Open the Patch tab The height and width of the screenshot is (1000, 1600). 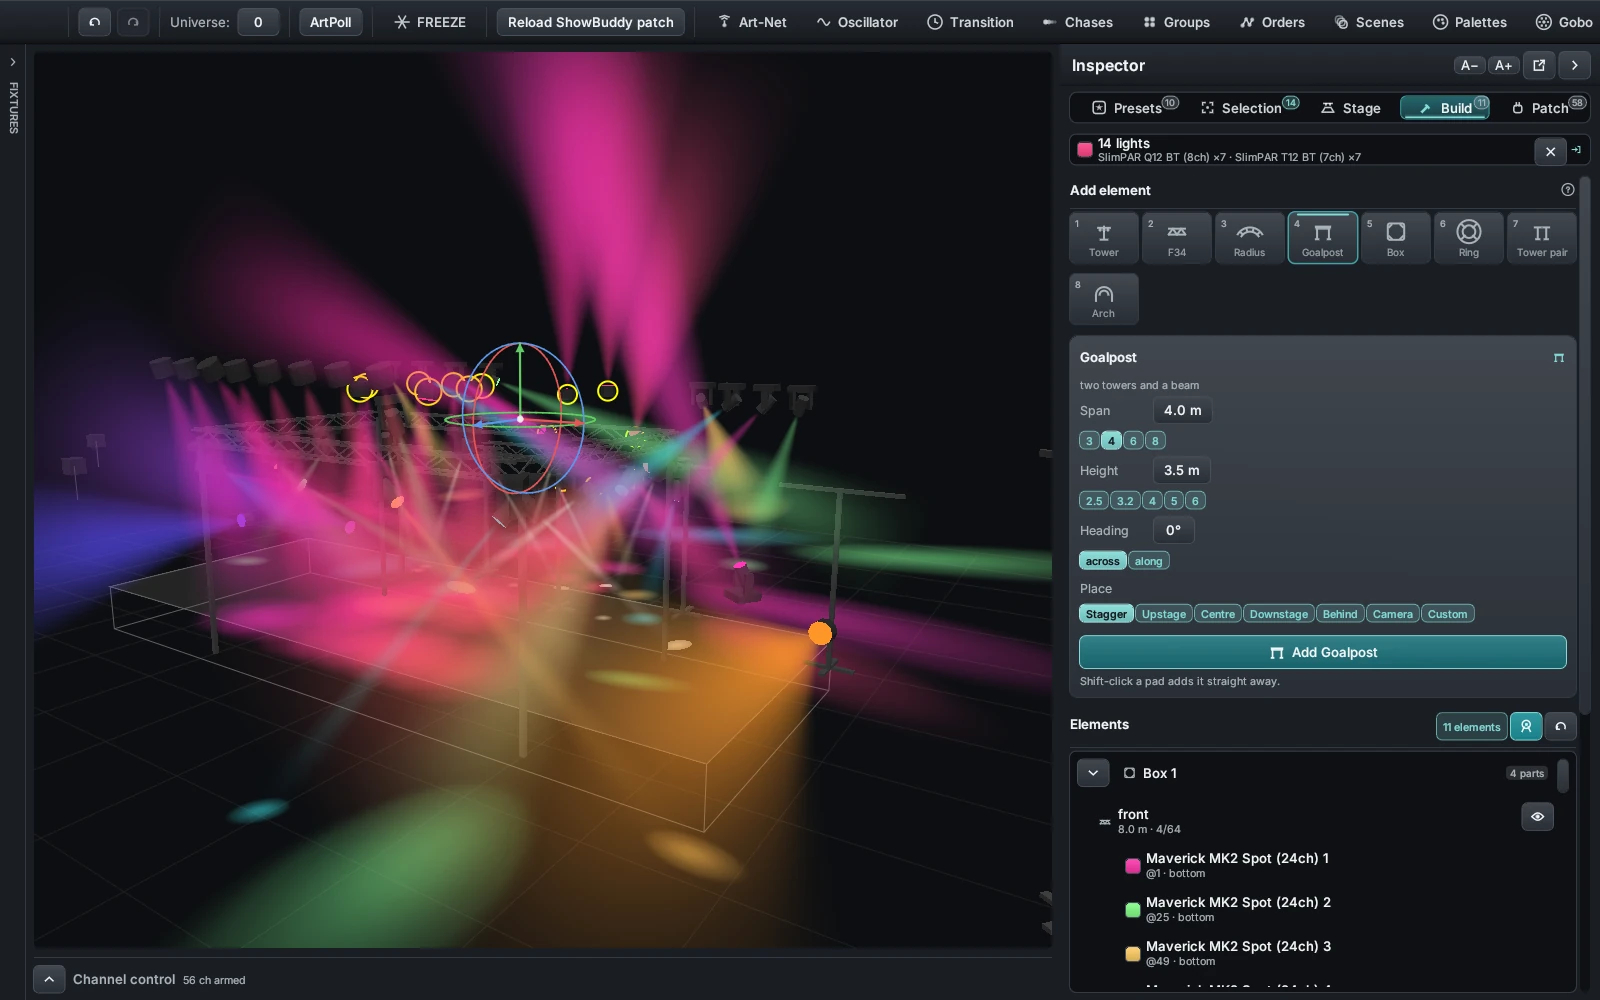click(1548, 108)
